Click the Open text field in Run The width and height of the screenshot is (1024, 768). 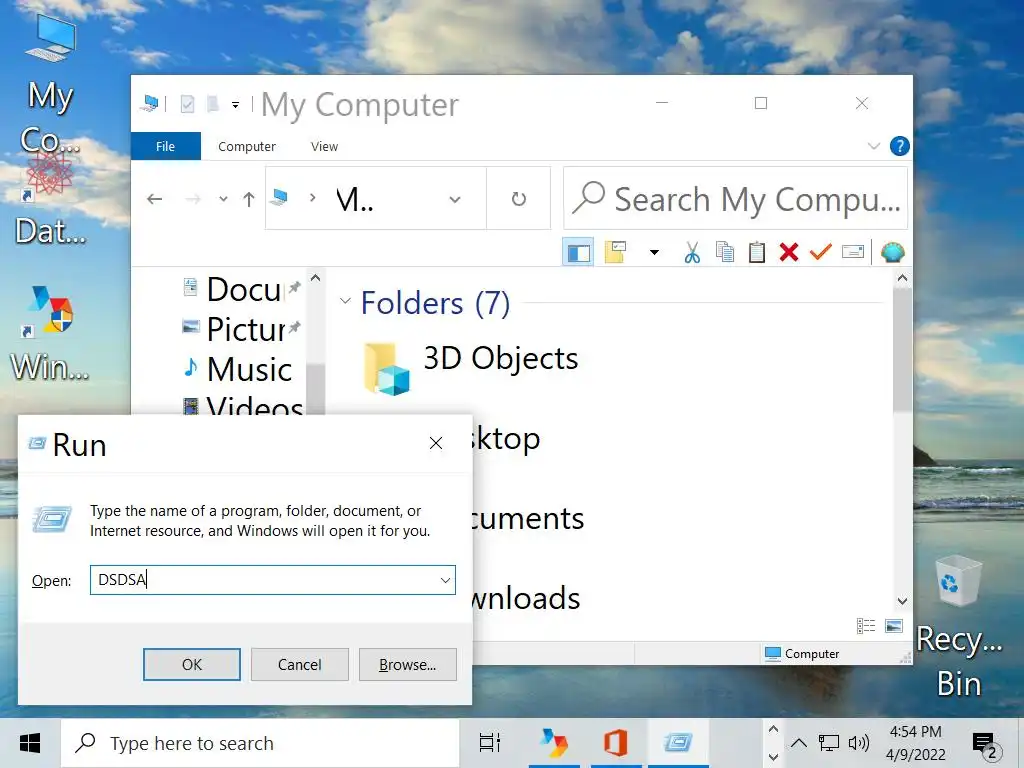263,580
